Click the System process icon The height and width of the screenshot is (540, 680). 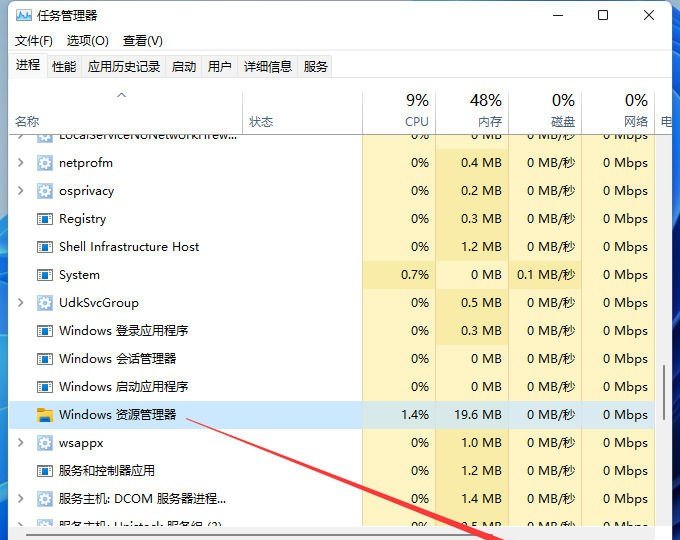coord(45,275)
